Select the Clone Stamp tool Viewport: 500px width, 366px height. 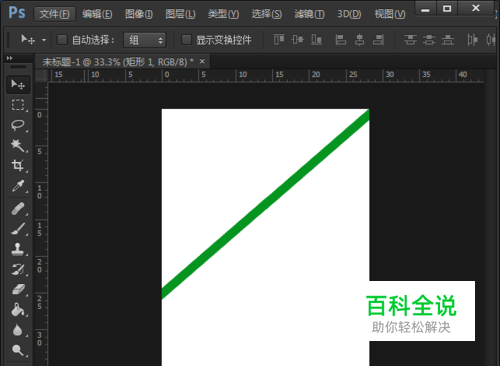18,249
